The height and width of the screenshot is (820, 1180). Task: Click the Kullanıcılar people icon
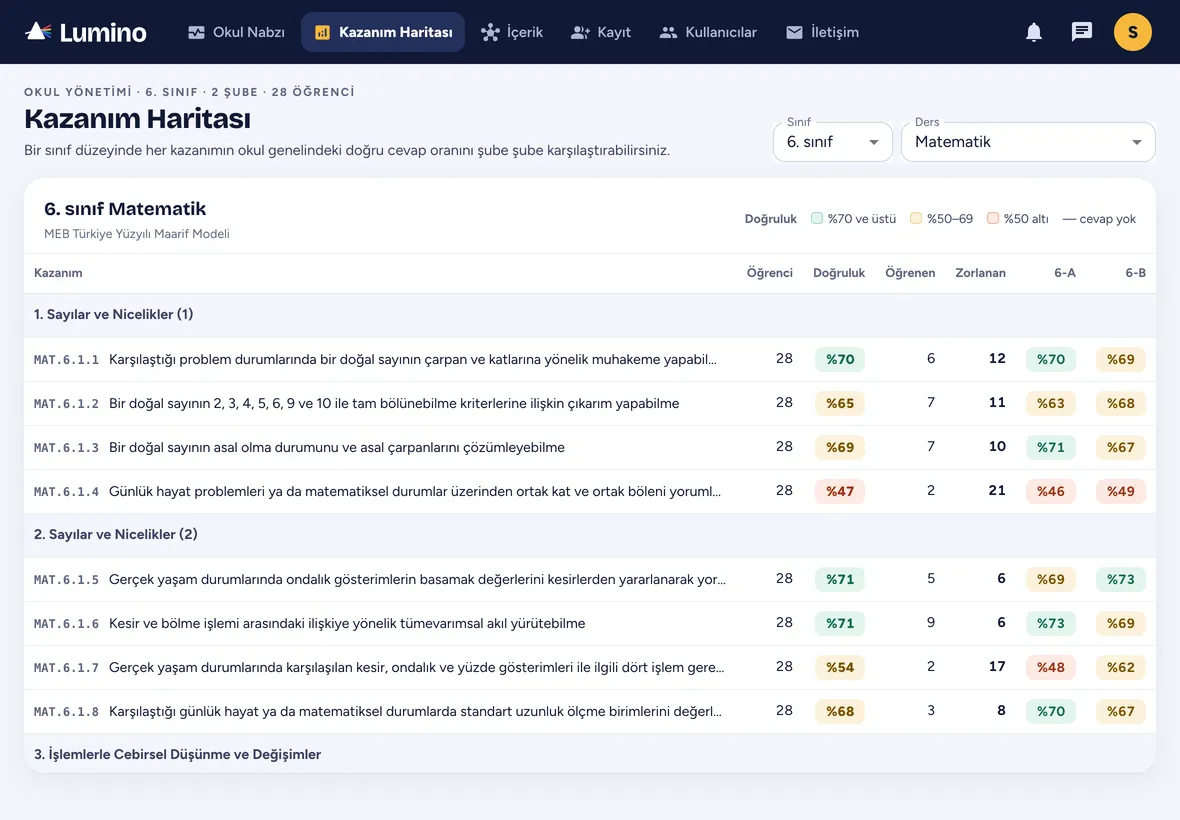tap(668, 32)
